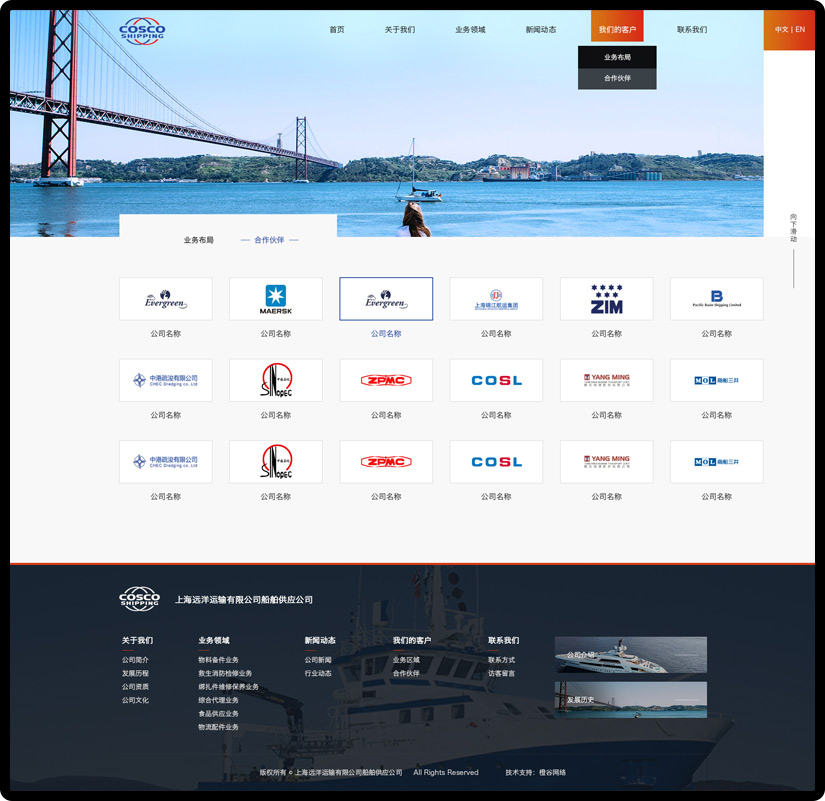Select the 上海锦江航运集团 partner logo
Viewport: 825px width, 801px height.
[x=496, y=299]
